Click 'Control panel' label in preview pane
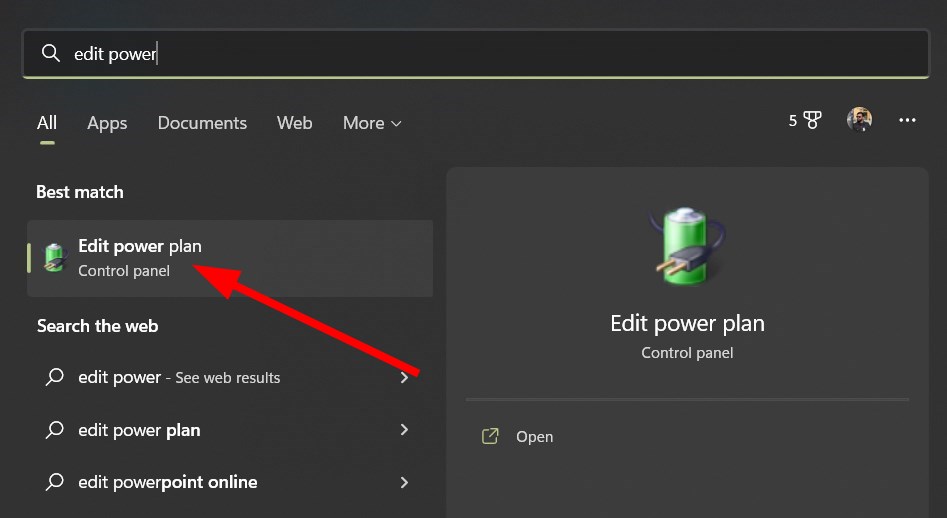The image size is (947, 518). [x=687, y=353]
